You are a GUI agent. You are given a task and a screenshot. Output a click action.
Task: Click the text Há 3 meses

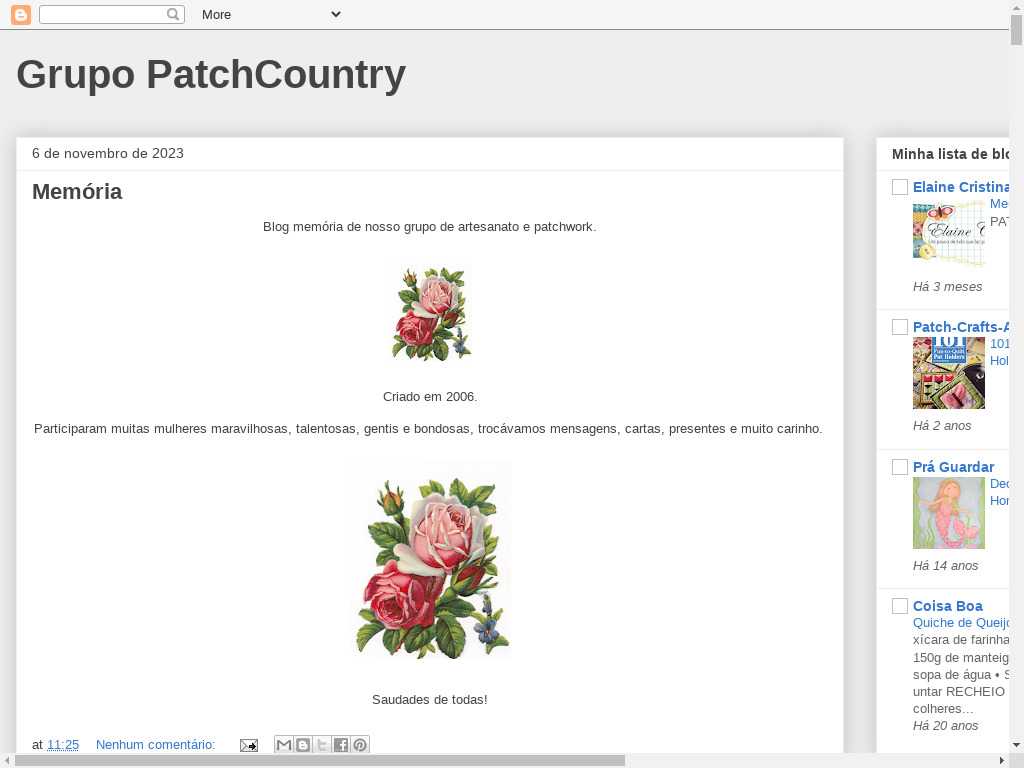(x=948, y=287)
